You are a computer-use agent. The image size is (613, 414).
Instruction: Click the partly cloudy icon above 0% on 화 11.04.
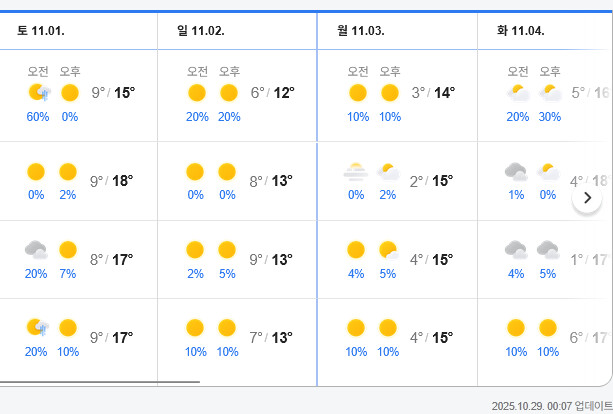[548, 172]
